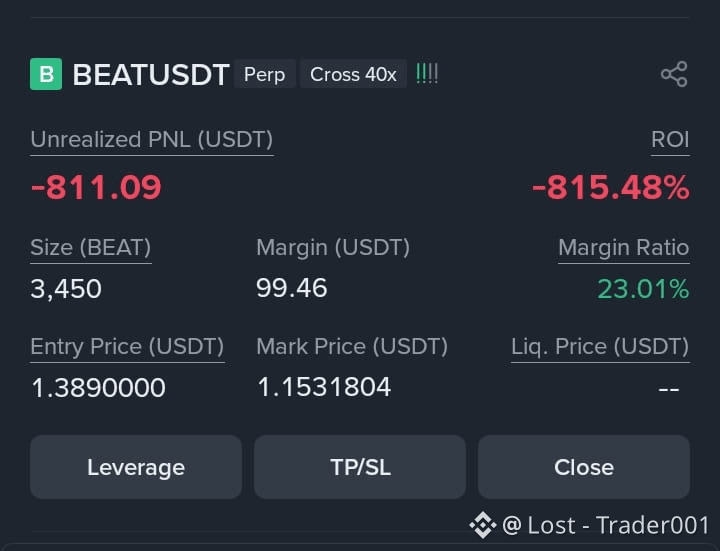Click the -815.48% ROI value

point(611,187)
